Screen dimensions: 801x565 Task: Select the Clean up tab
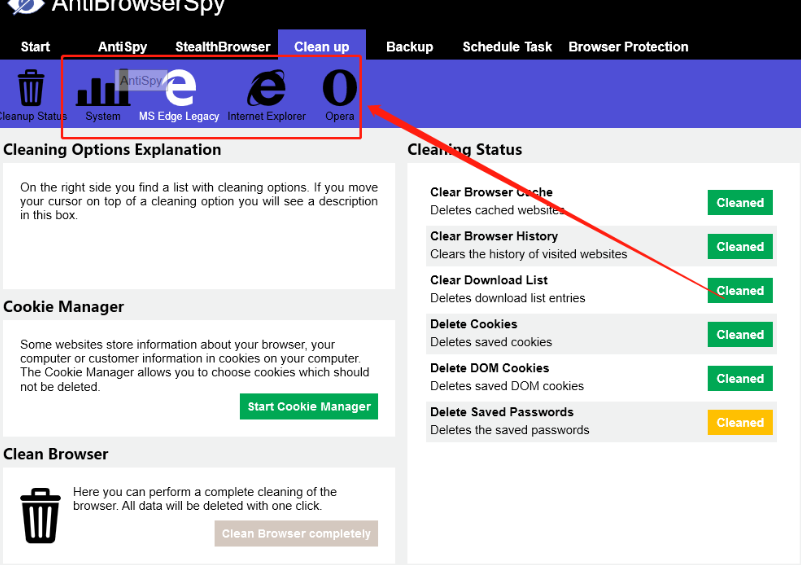pyautogui.click(x=322, y=46)
